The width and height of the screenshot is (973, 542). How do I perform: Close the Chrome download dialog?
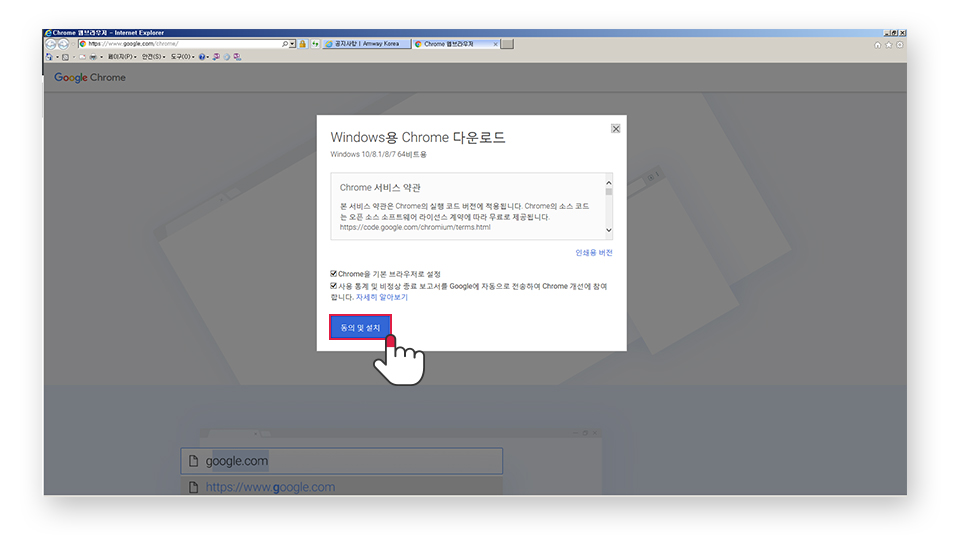point(616,129)
